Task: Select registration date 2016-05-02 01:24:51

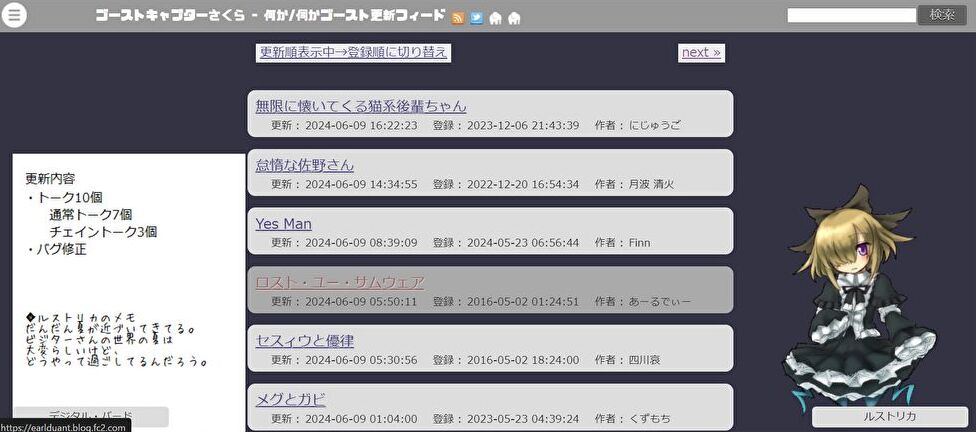Action: [x=523, y=302]
